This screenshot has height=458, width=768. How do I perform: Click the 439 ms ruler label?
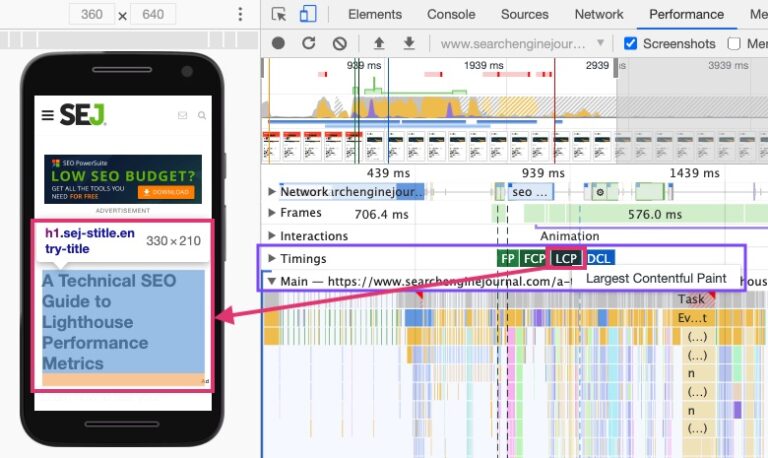pyautogui.click(x=388, y=173)
